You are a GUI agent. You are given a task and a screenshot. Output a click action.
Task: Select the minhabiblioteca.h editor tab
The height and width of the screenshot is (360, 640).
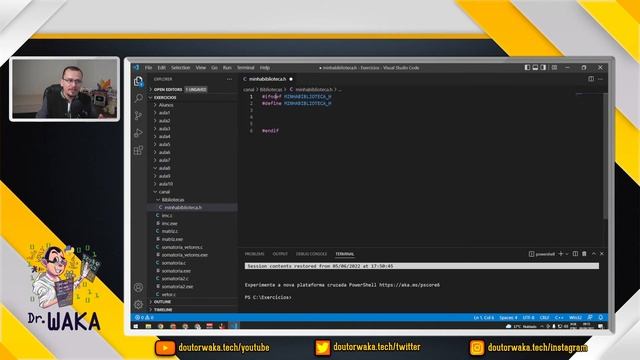tap(268, 79)
